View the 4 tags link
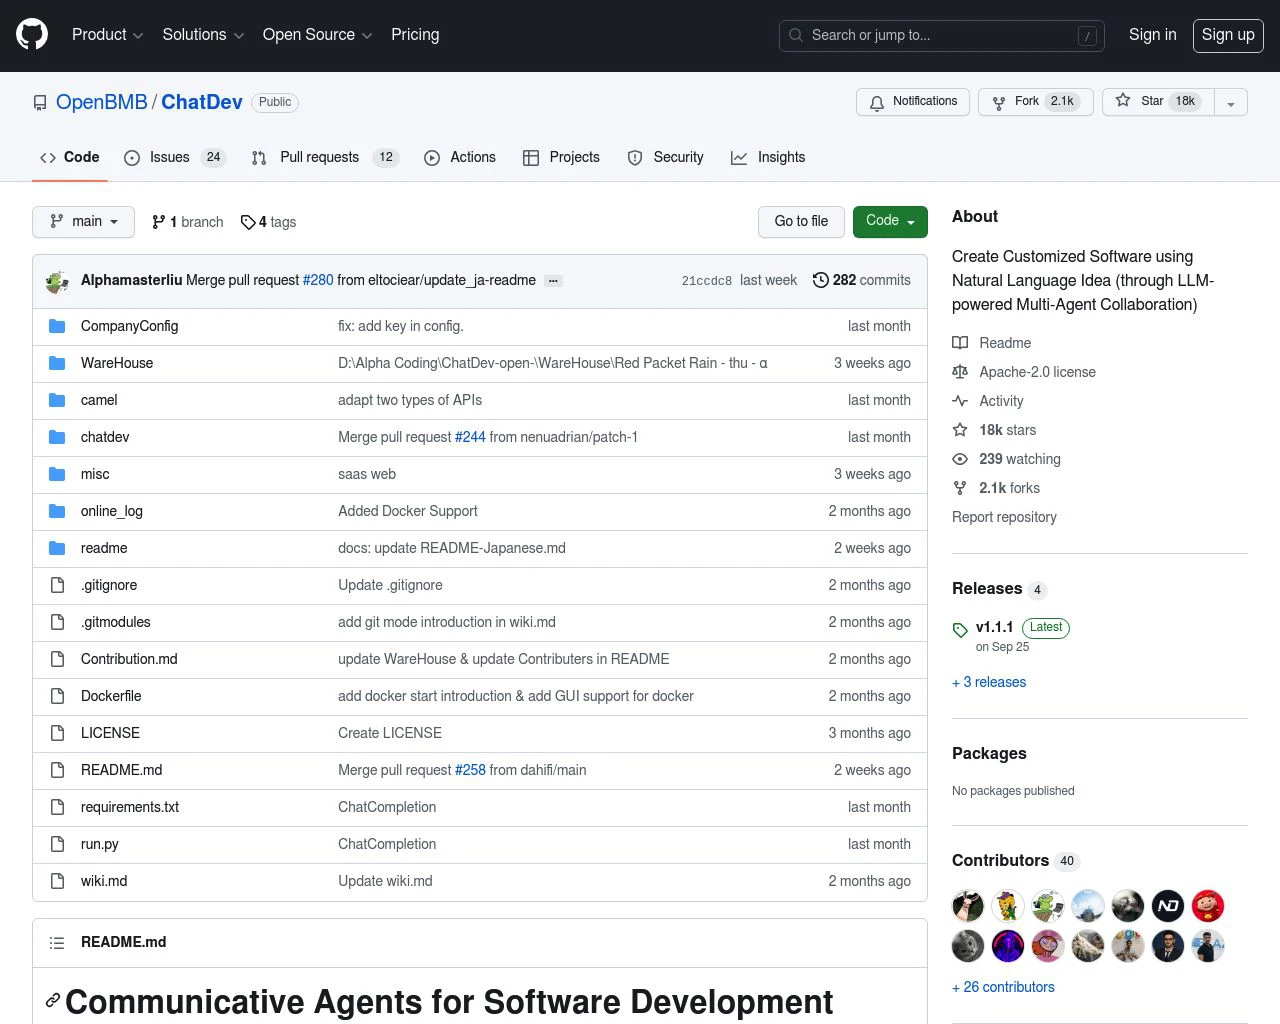 click(x=268, y=222)
